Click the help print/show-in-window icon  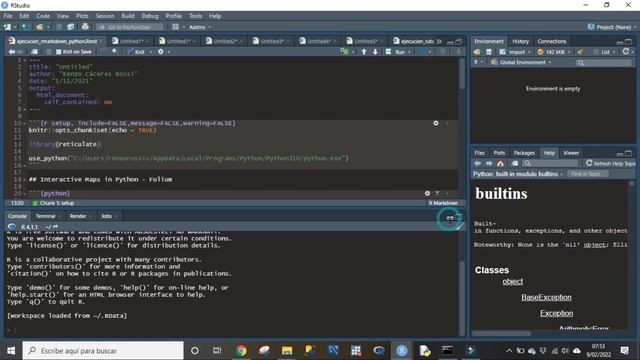pyautogui.click(x=514, y=163)
